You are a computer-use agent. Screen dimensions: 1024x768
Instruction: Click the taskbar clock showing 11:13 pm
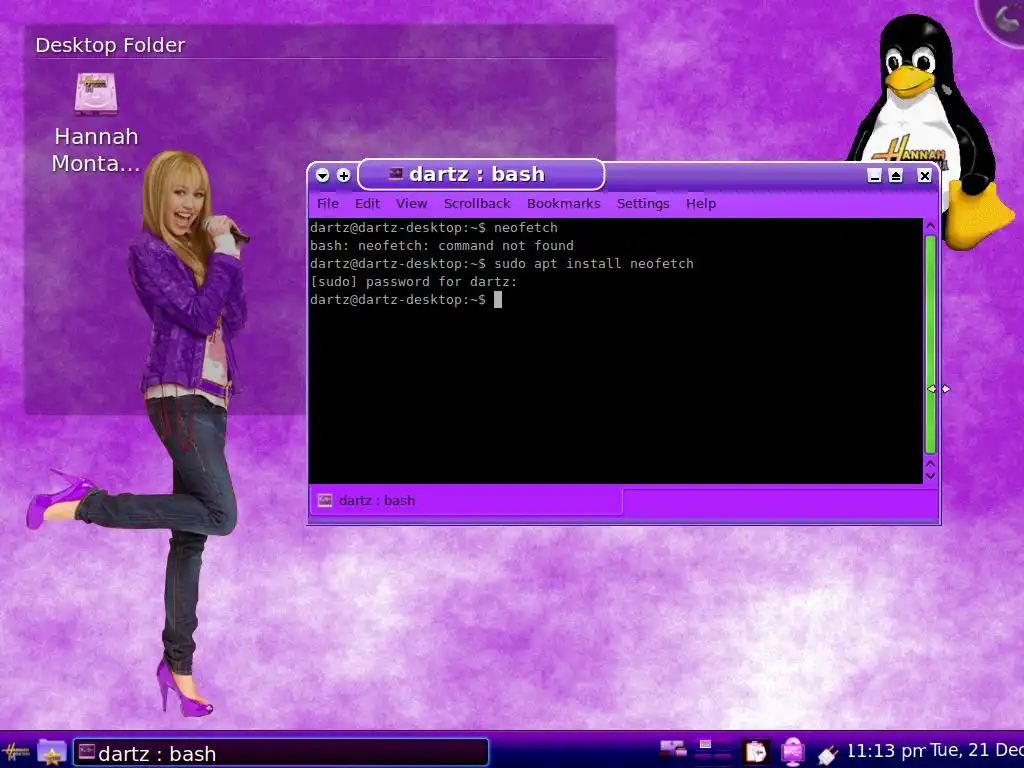coord(886,751)
